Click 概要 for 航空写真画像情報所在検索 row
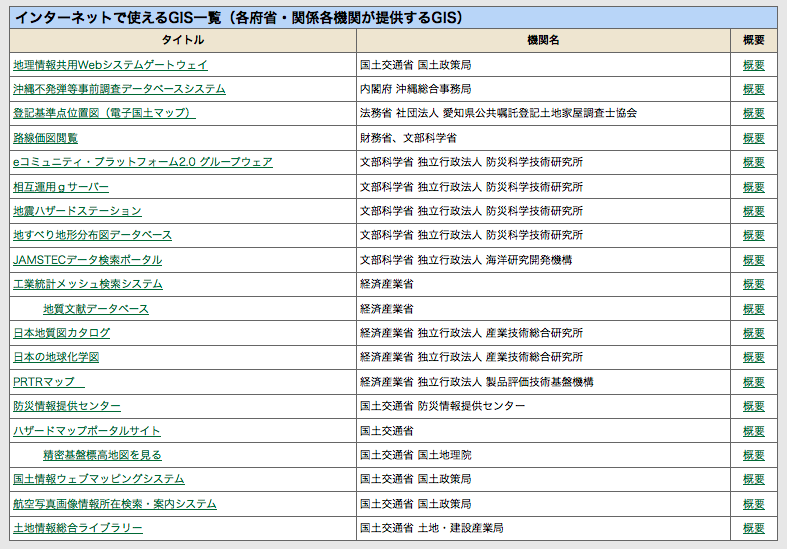This screenshot has height=549, width=787. (754, 504)
